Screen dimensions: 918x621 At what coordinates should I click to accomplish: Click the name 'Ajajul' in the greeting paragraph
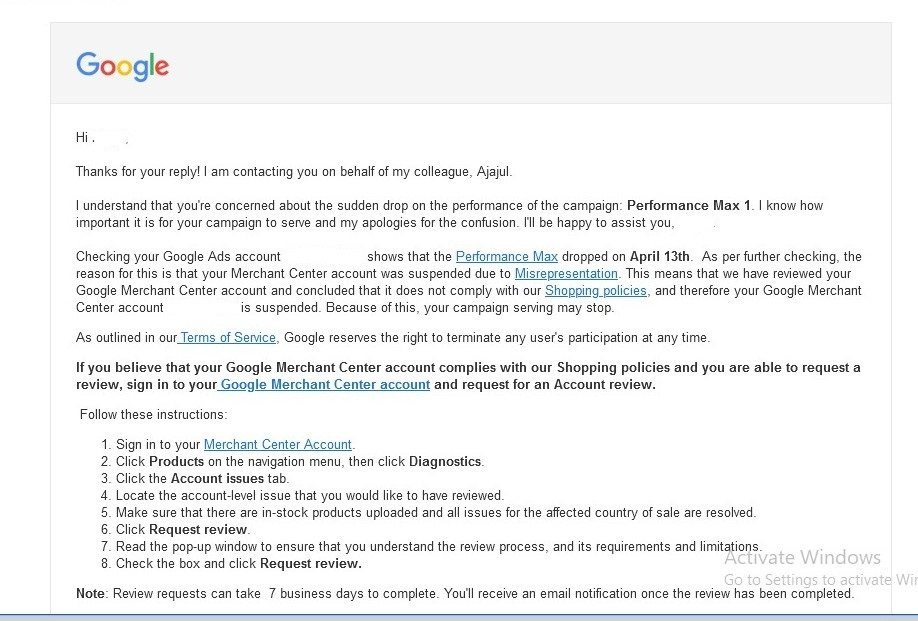[494, 171]
